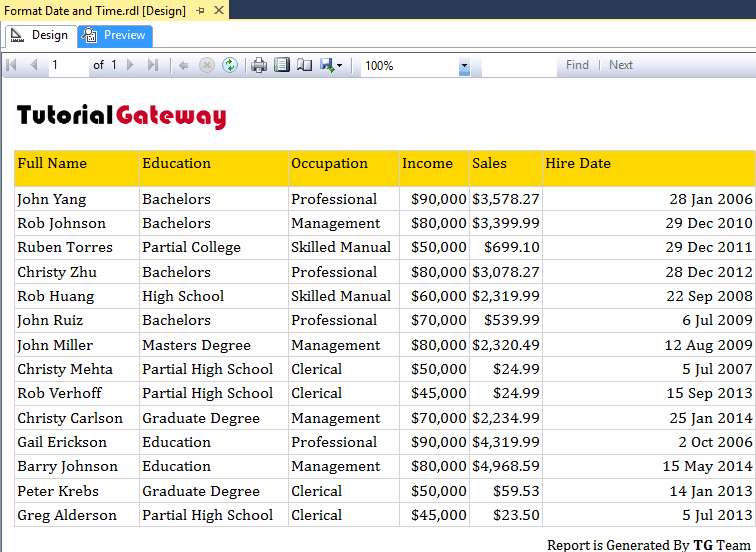The height and width of the screenshot is (552, 756).
Task: Click the current page number field
Action: click(67, 65)
